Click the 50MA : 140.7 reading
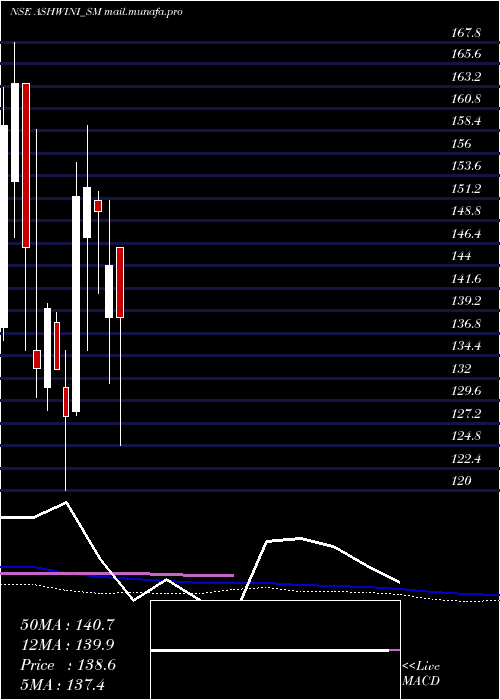500x700 pixels. (x=68, y=625)
